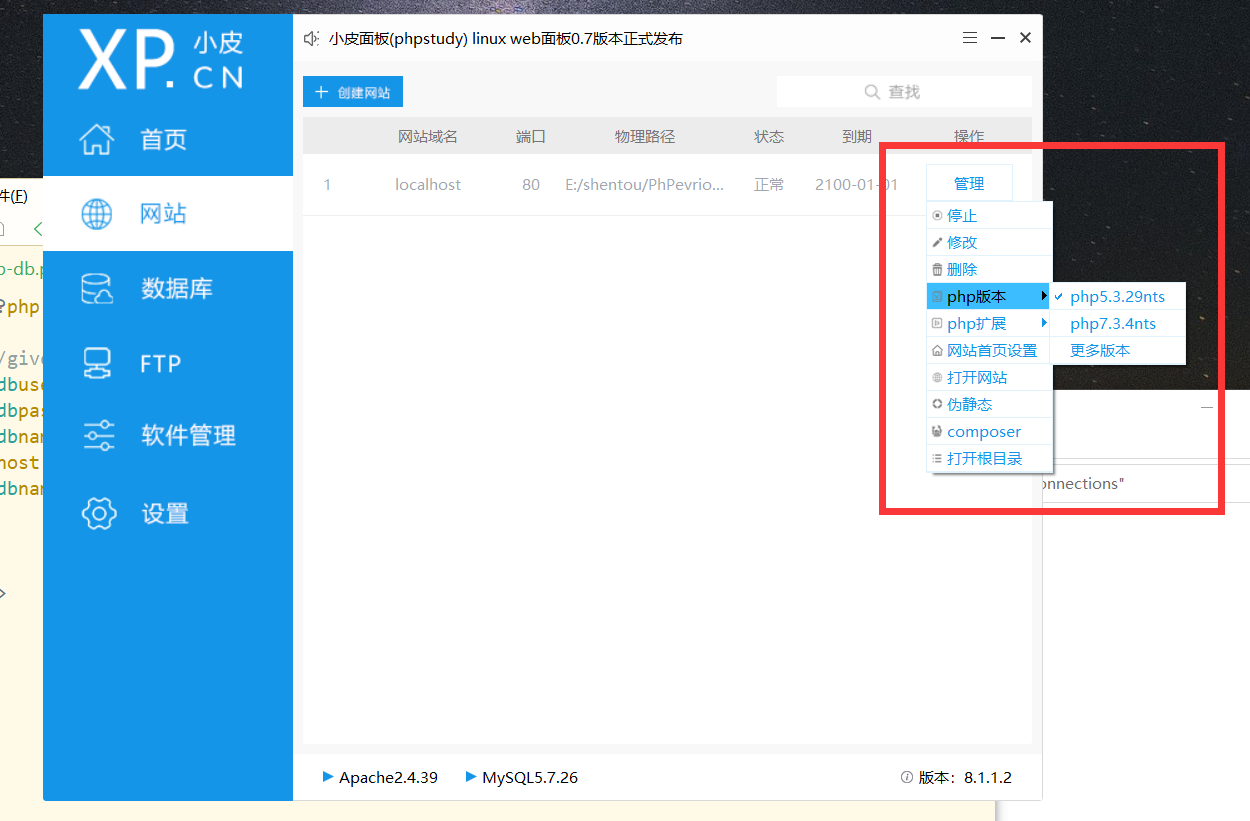
Task: Minimize the phpstudy panel window
Action: [x=998, y=38]
